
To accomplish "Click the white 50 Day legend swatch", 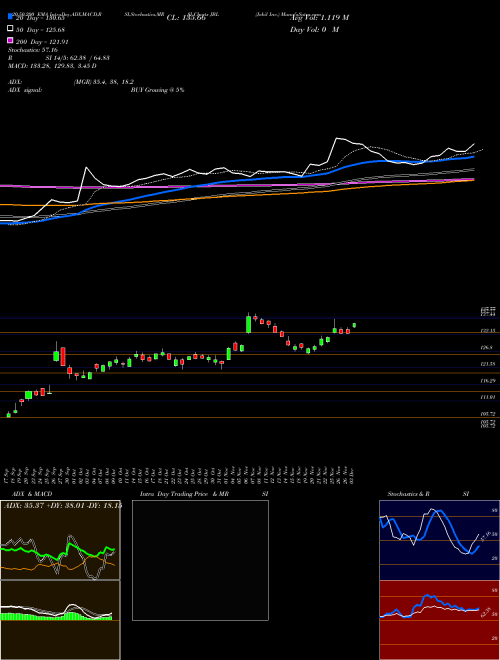I will [11, 29].
